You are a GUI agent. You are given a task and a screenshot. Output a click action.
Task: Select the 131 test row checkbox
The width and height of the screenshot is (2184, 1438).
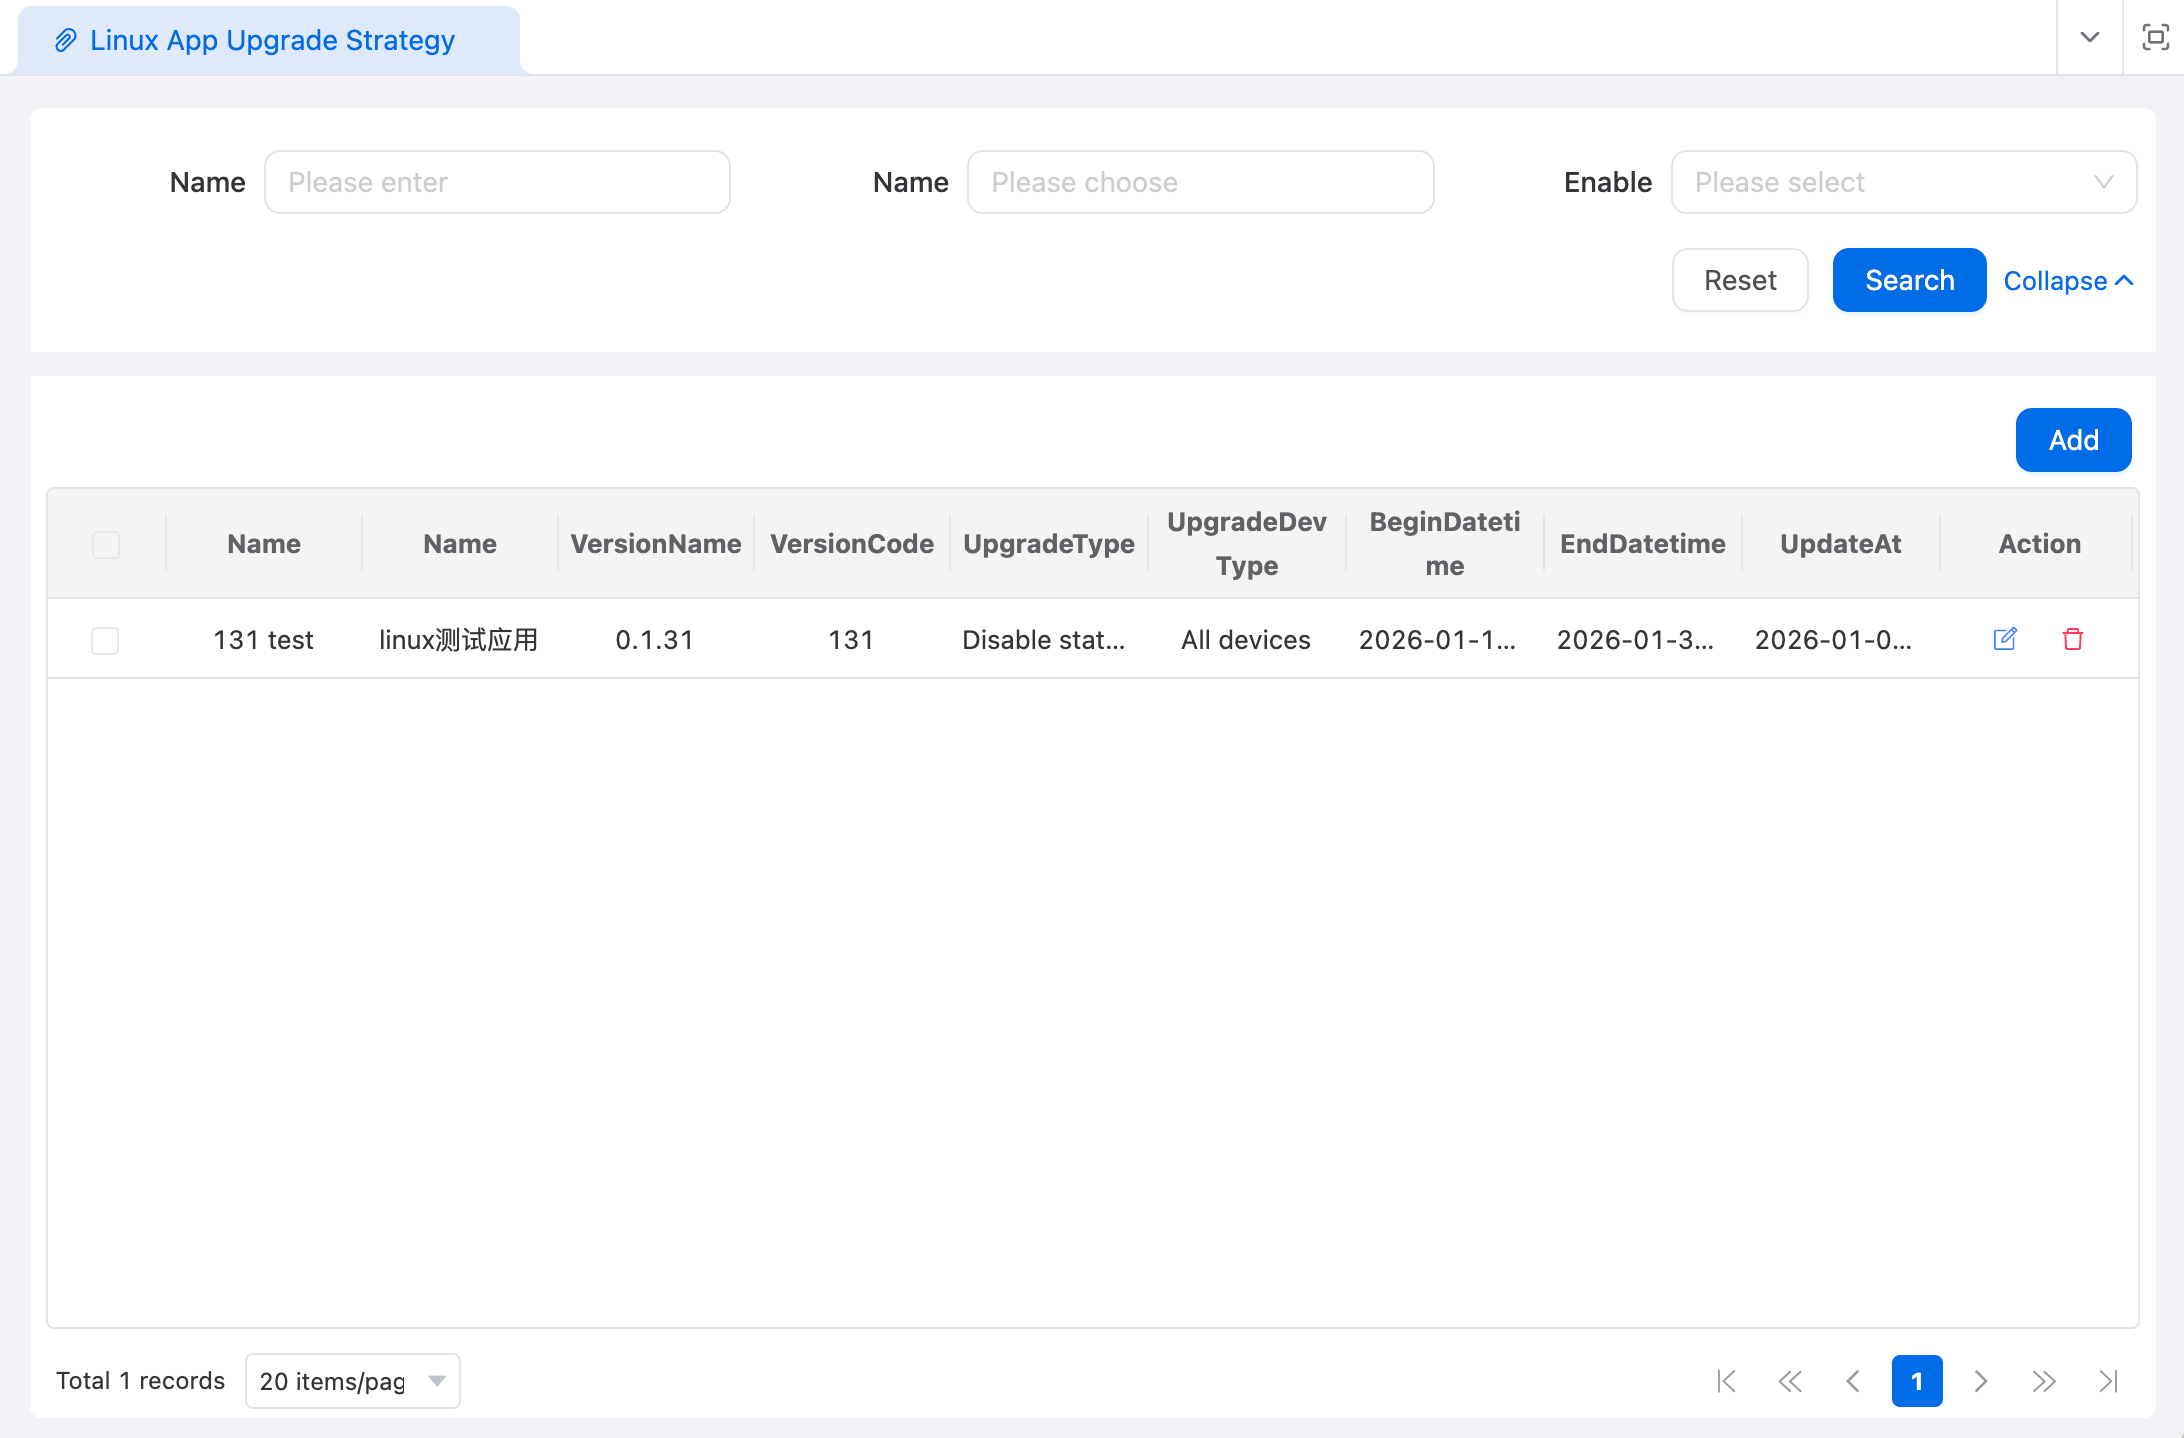[x=105, y=640]
